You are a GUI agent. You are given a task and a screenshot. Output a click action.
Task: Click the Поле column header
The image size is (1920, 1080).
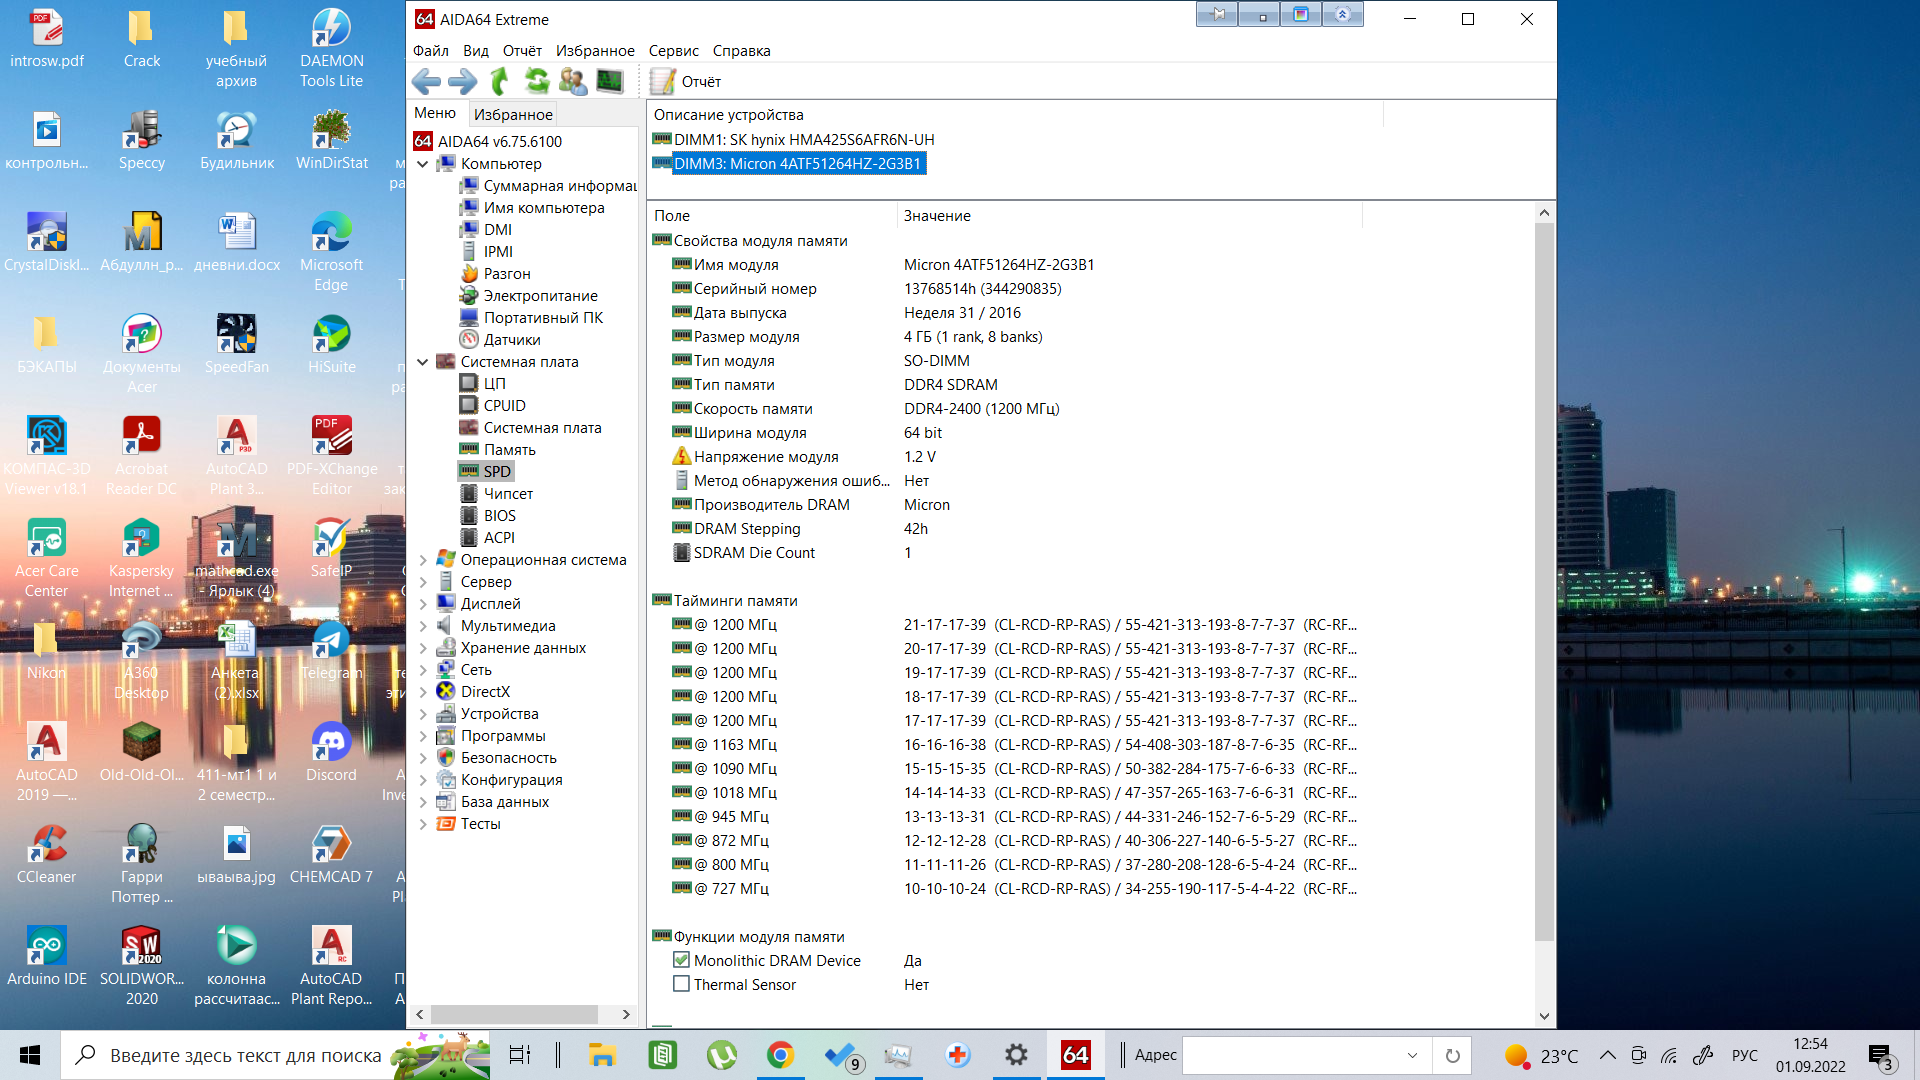click(772, 216)
